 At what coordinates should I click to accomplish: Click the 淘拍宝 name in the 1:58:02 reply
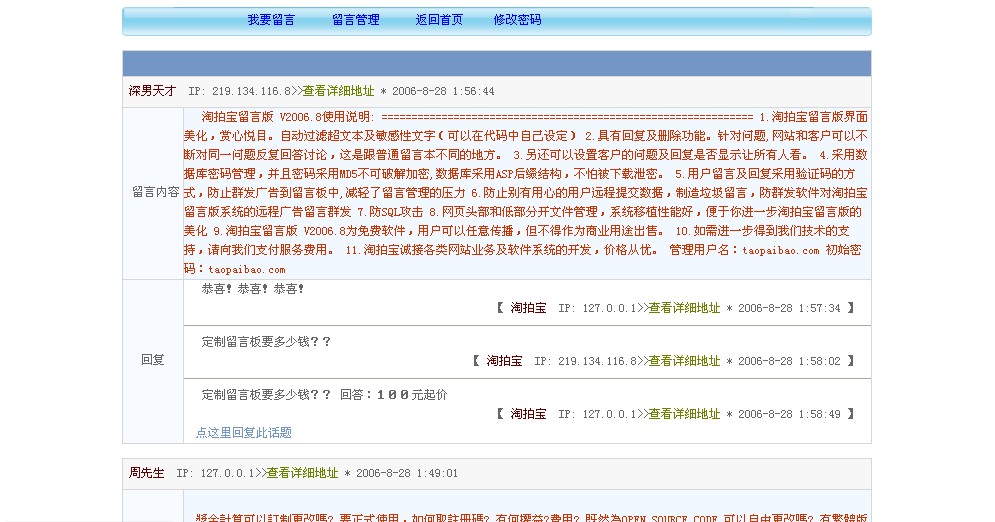[504, 361]
